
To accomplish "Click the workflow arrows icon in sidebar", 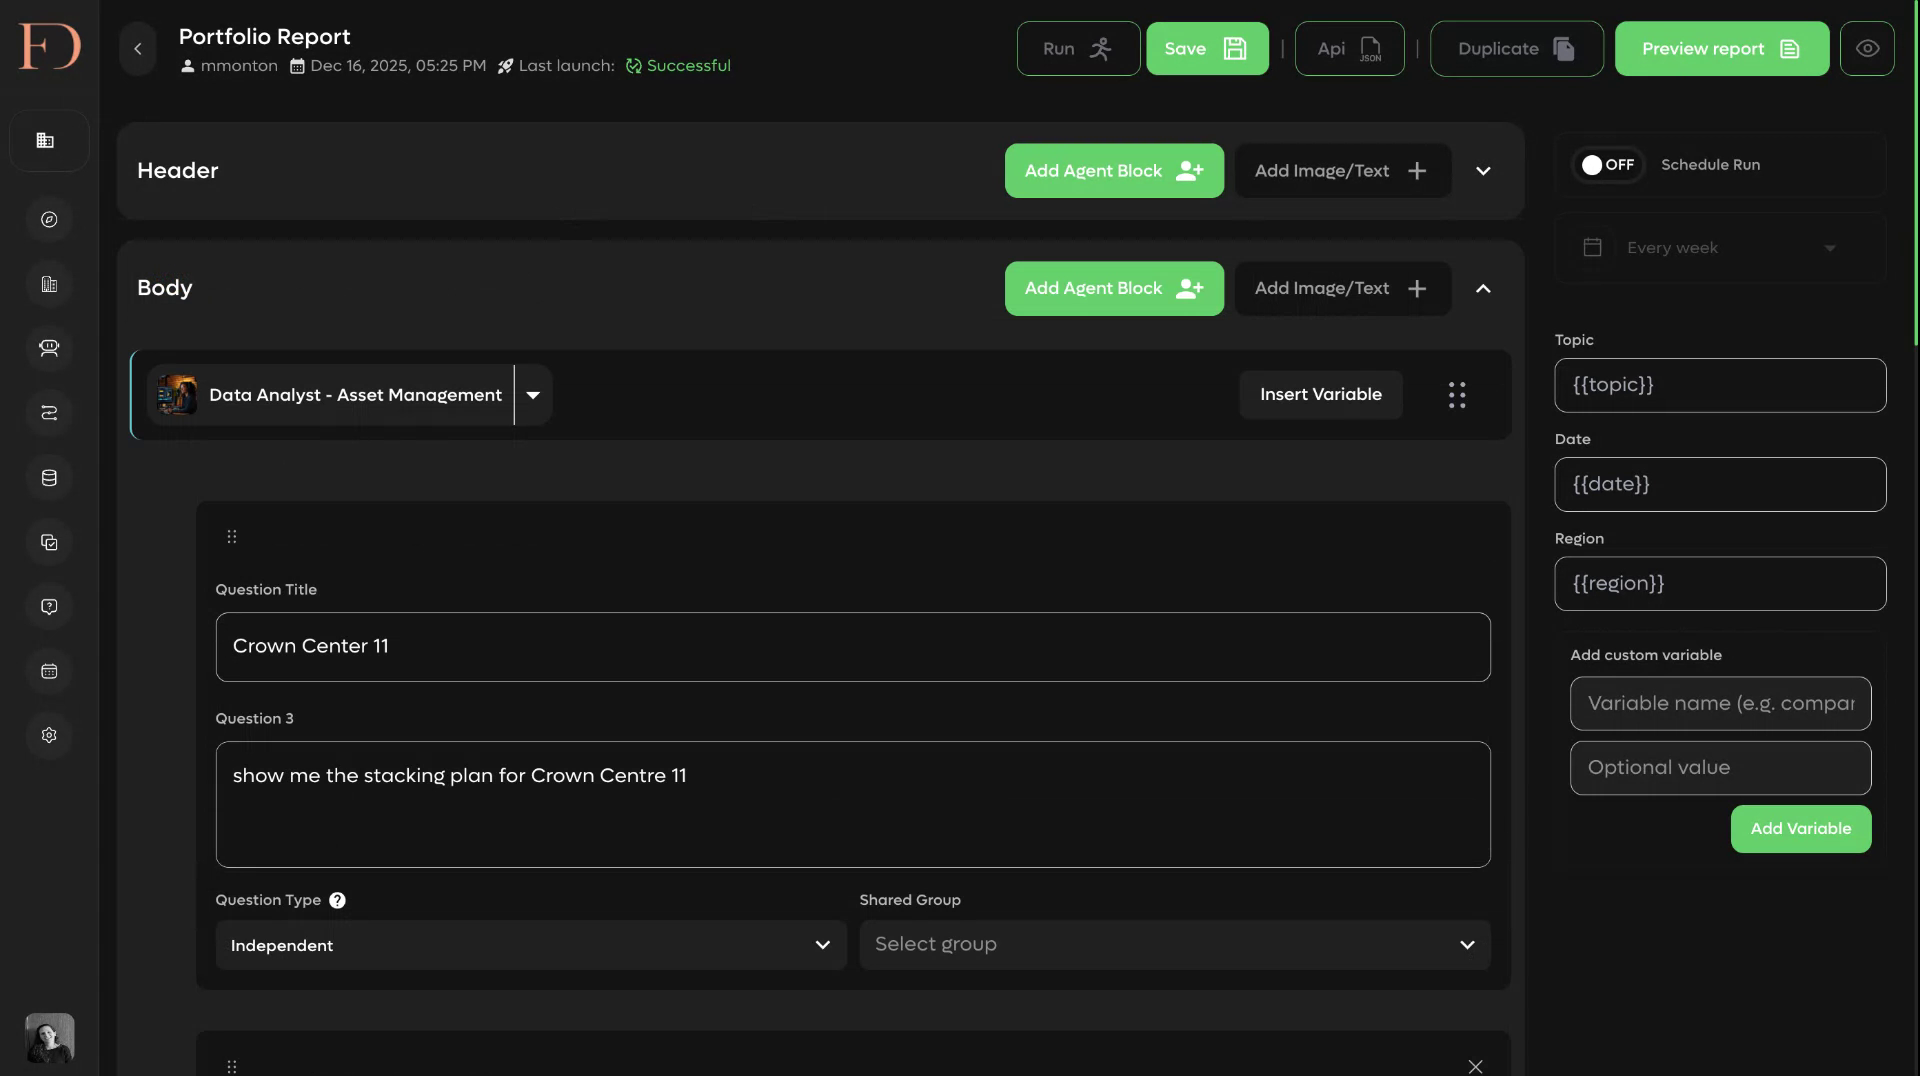I will pyautogui.click(x=49, y=413).
